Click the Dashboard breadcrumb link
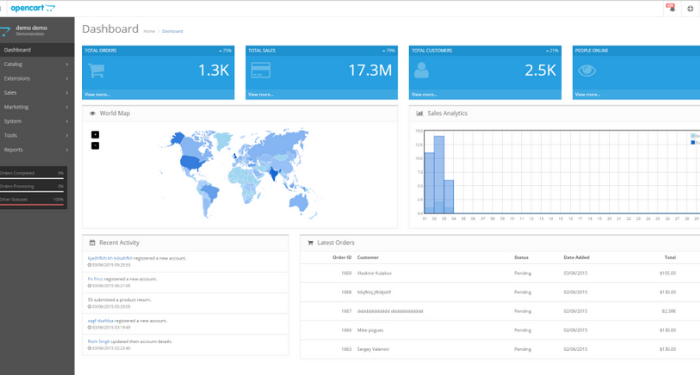This screenshot has width=700, height=375. point(172,31)
